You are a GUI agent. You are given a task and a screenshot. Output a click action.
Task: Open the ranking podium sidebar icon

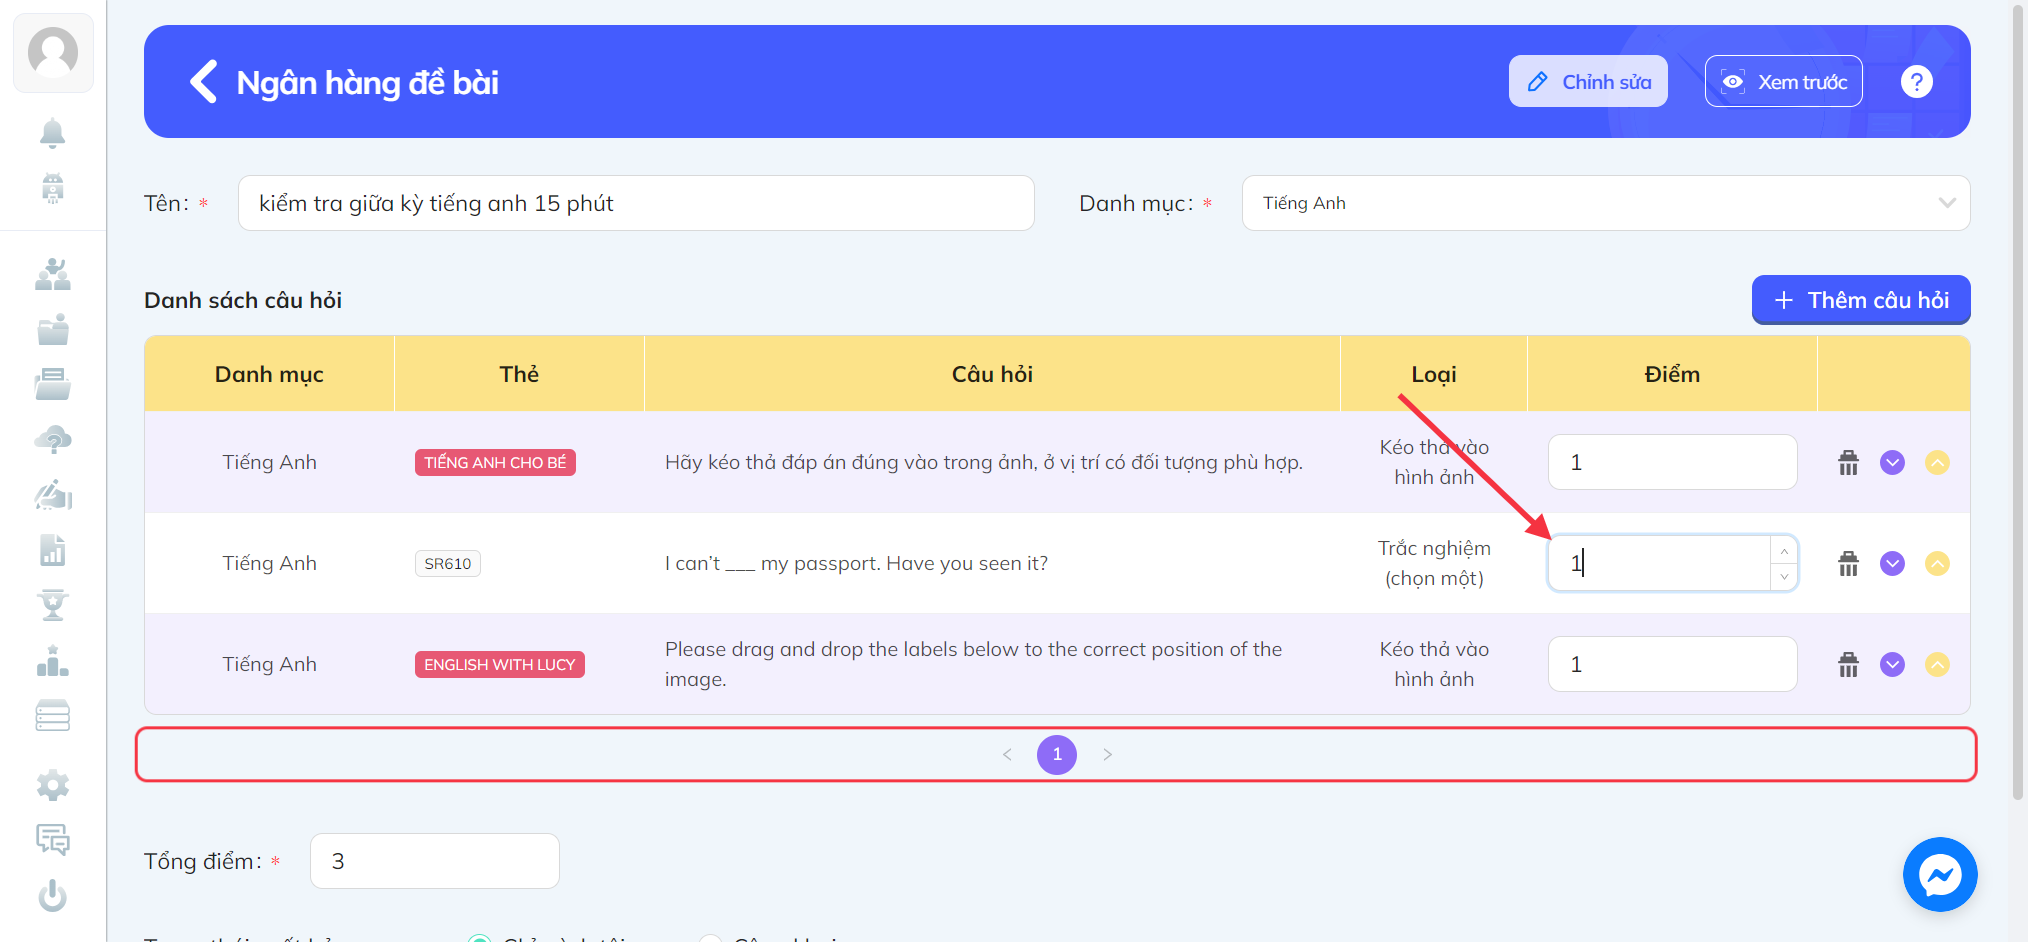pos(53,661)
